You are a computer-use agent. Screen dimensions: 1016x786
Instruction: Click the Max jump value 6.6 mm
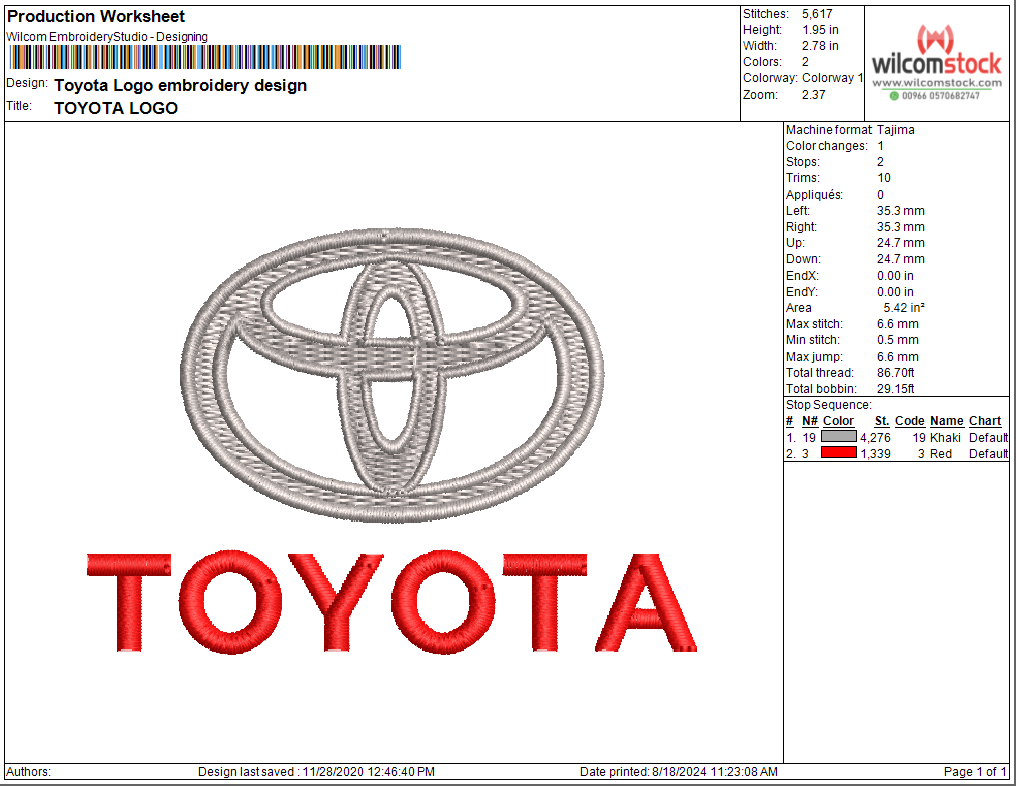(897, 356)
